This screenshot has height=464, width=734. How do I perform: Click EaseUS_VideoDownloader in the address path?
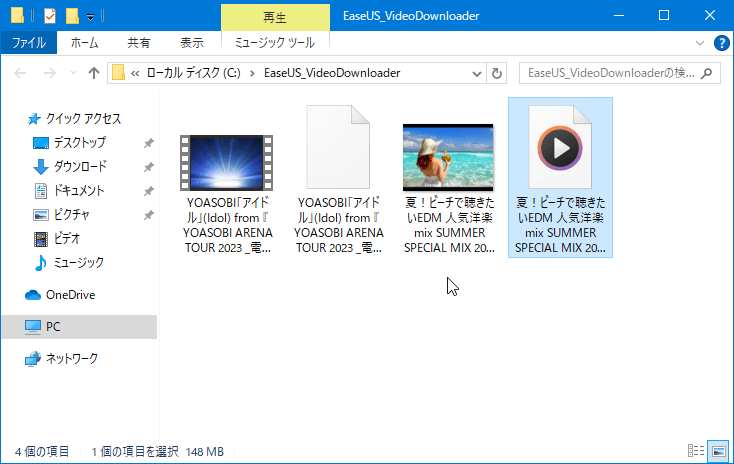(332, 73)
